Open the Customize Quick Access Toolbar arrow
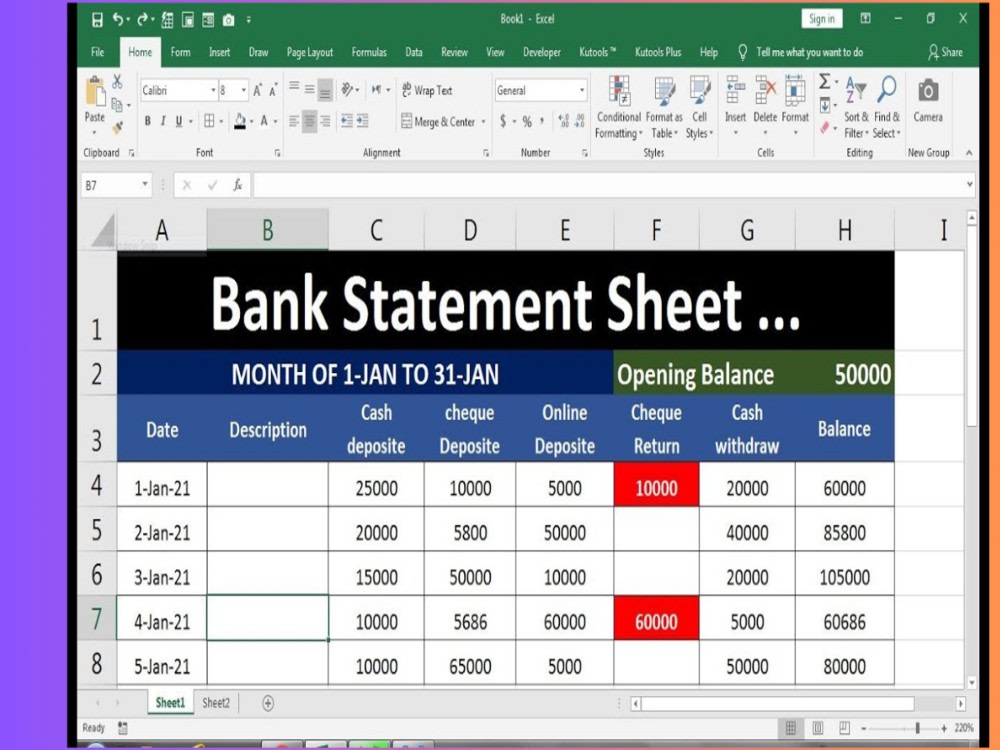This screenshot has width=1000, height=750. pos(249,20)
